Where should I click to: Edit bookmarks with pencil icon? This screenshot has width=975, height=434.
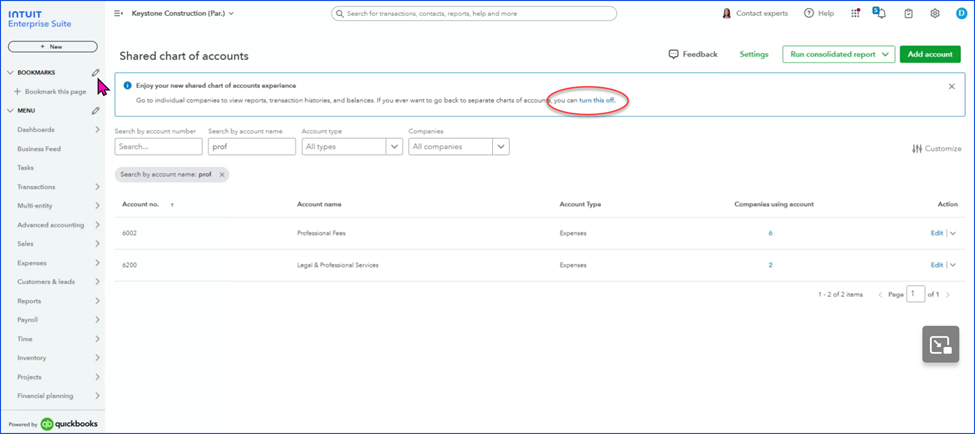point(95,73)
